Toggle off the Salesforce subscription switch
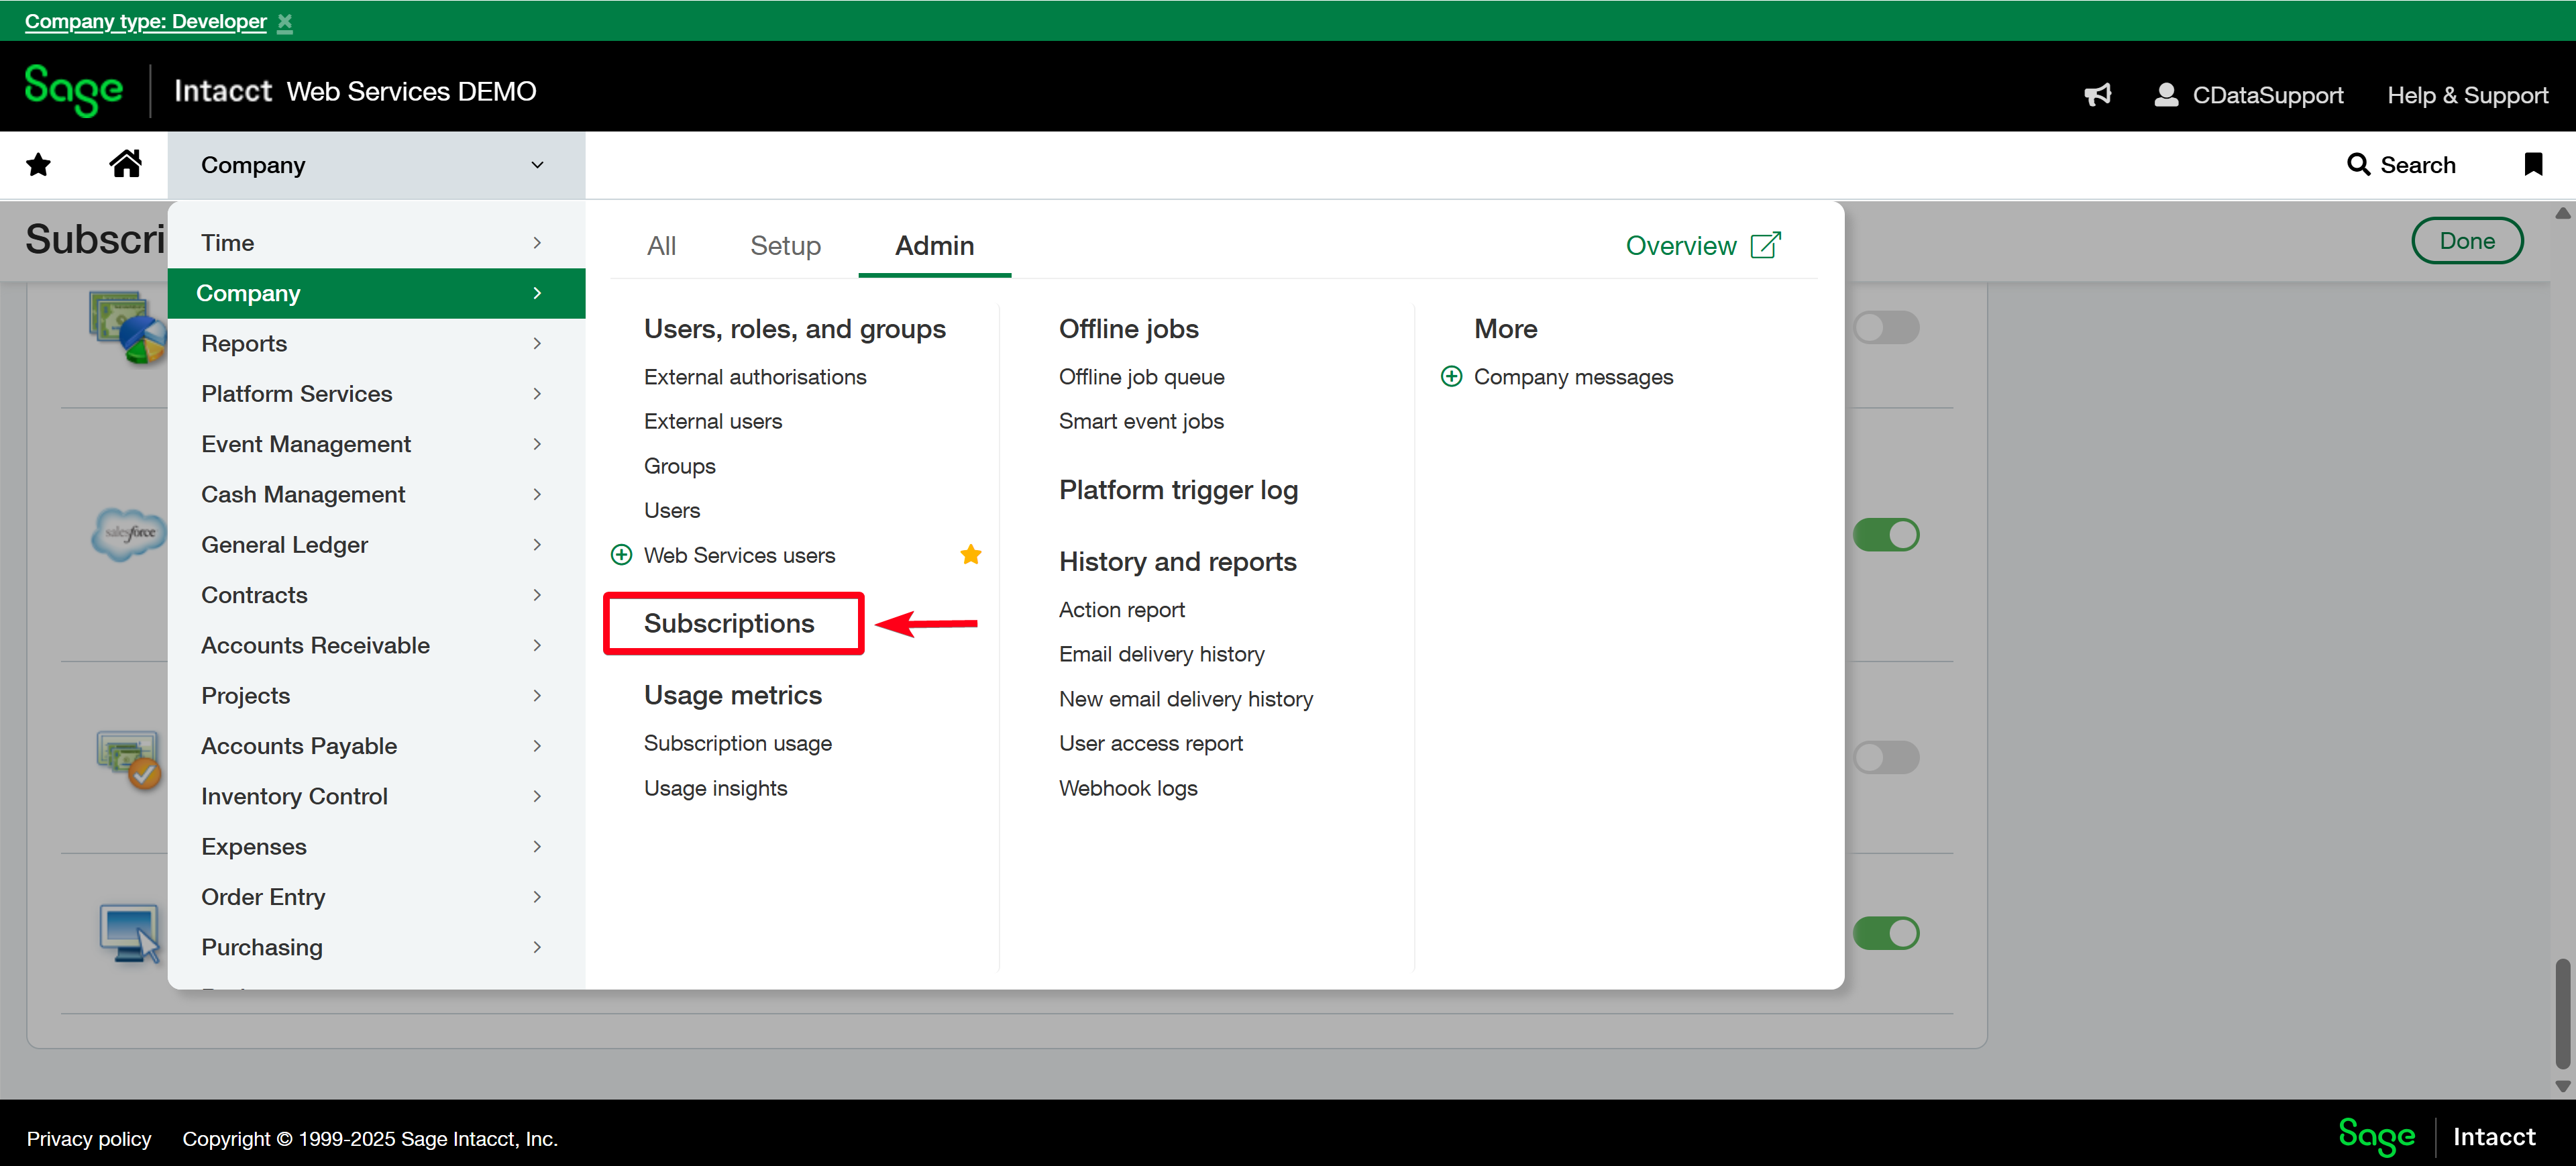Image resolution: width=2576 pixels, height=1166 pixels. (1886, 535)
